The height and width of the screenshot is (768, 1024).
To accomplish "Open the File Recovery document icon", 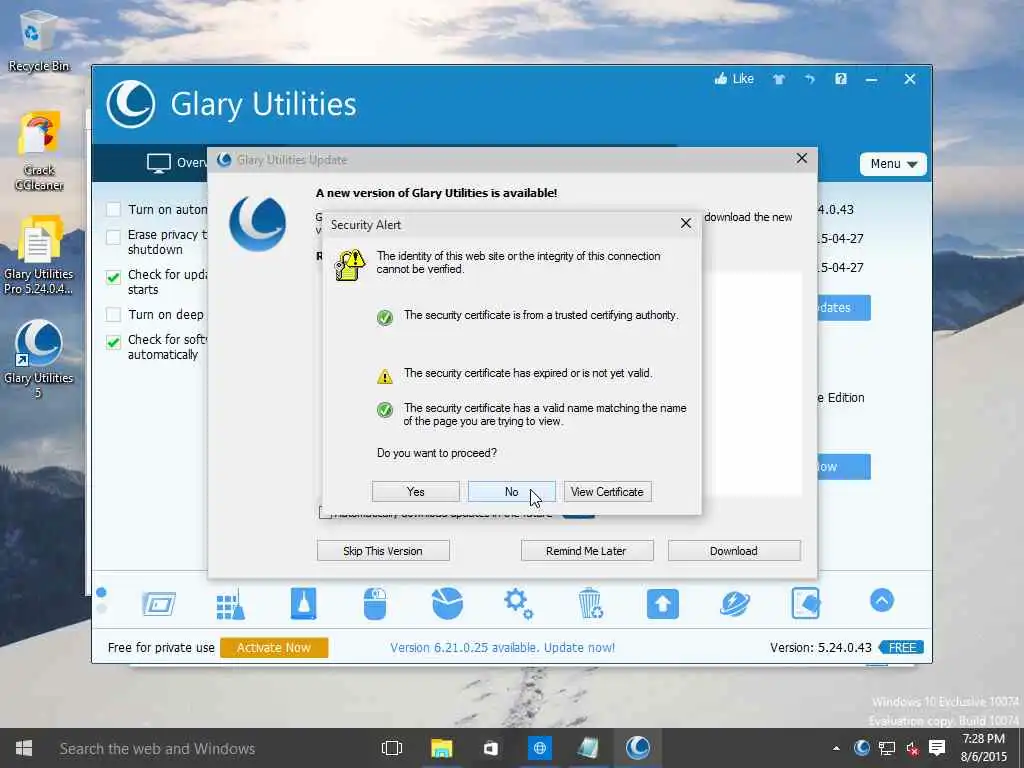I will click(806, 603).
